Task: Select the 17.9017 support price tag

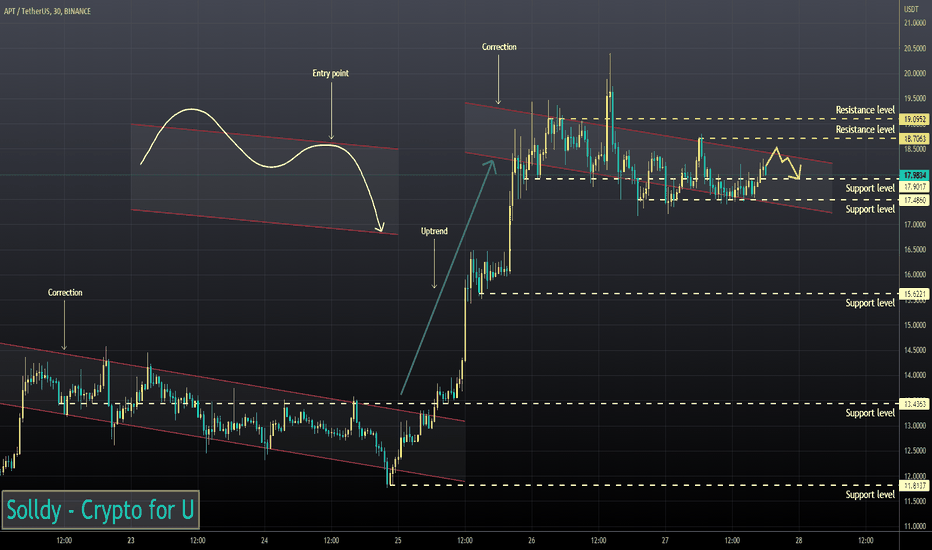Action: [x=915, y=187]
